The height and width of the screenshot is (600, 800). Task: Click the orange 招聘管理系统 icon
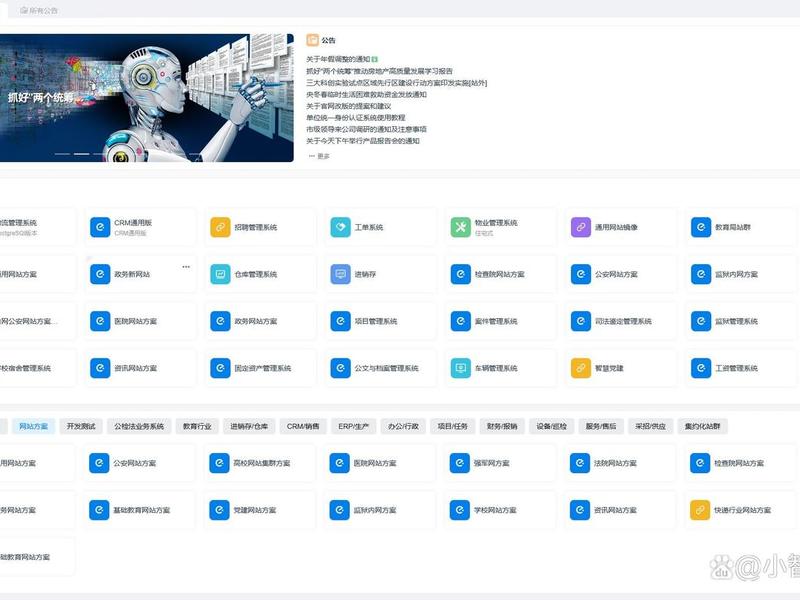coord(220,227)
